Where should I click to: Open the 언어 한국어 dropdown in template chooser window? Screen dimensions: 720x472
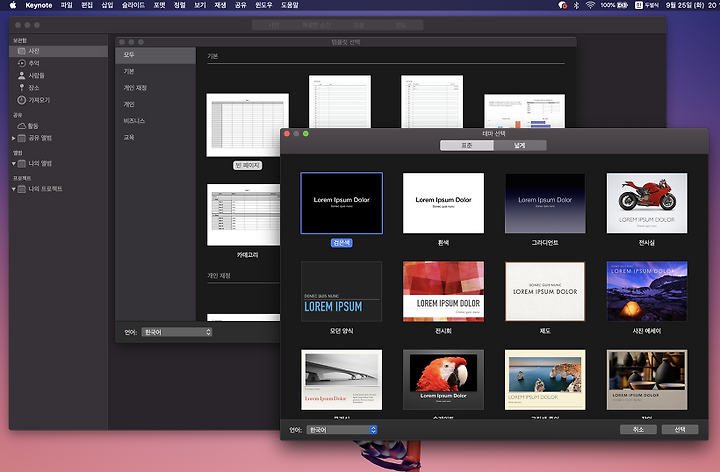pyautogui.click(x=177, y=332)
